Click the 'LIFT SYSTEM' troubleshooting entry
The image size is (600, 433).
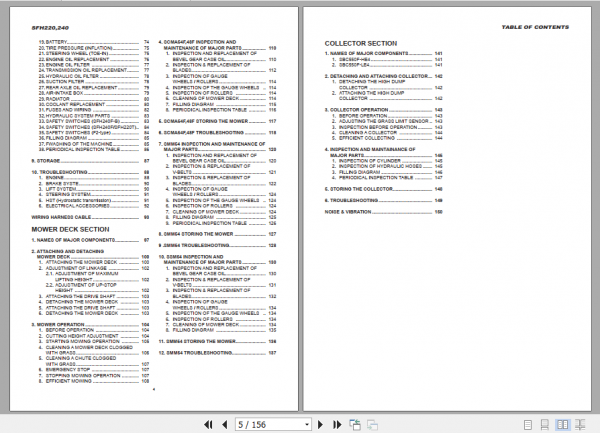coord(94,189)
